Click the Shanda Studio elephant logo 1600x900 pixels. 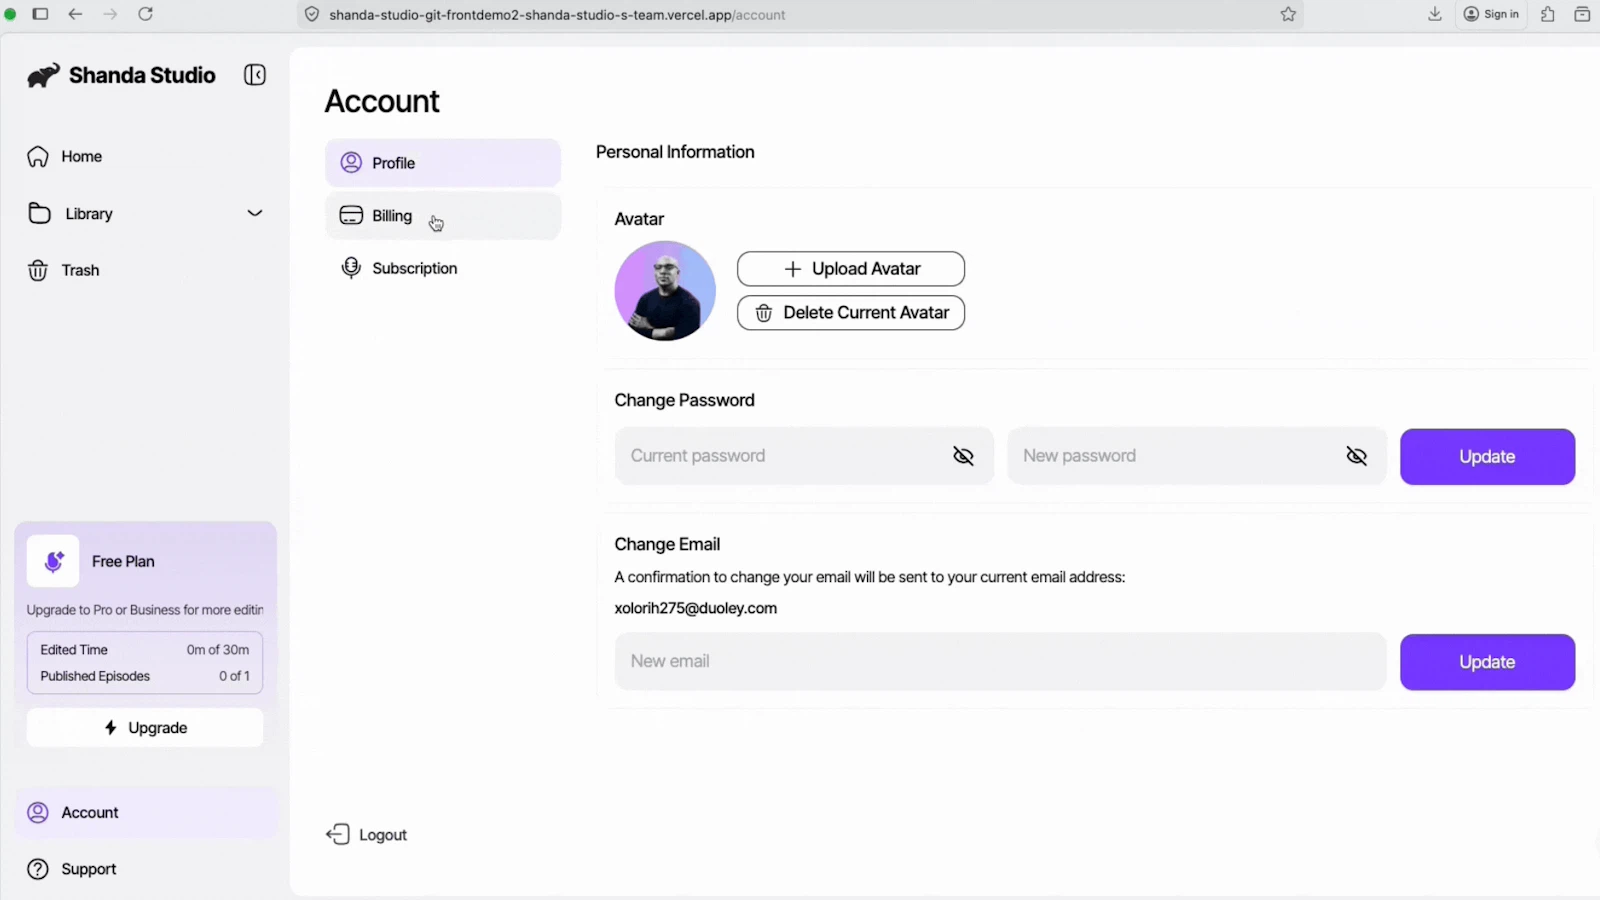click(41, 74)
